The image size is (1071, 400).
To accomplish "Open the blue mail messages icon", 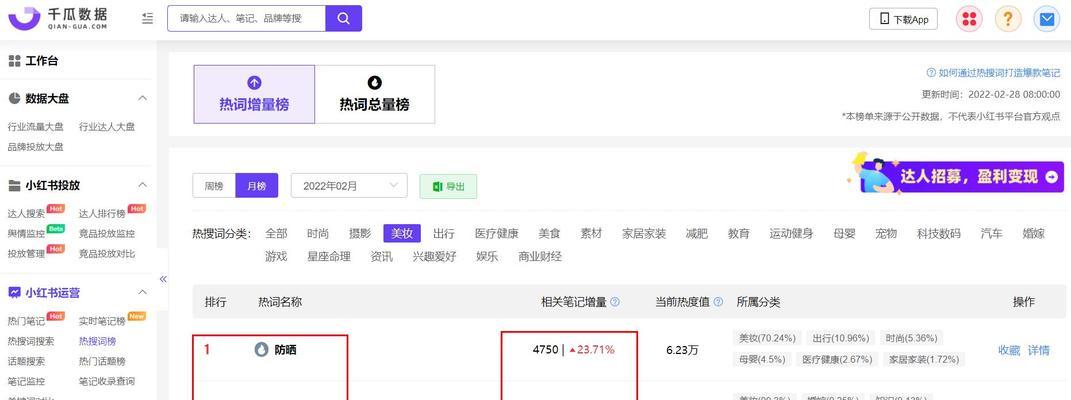I will pos(1046,19).
